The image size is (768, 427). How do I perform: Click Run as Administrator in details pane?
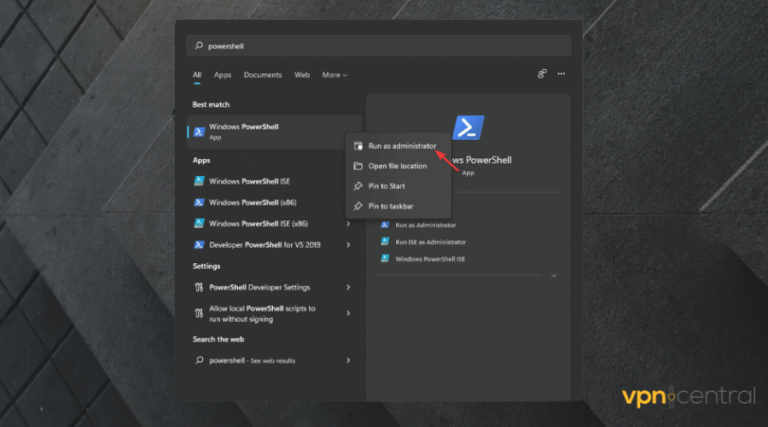426,225
